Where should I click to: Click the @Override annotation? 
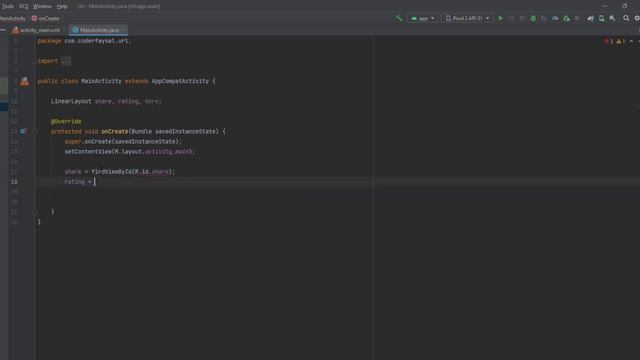click(66, 121)
